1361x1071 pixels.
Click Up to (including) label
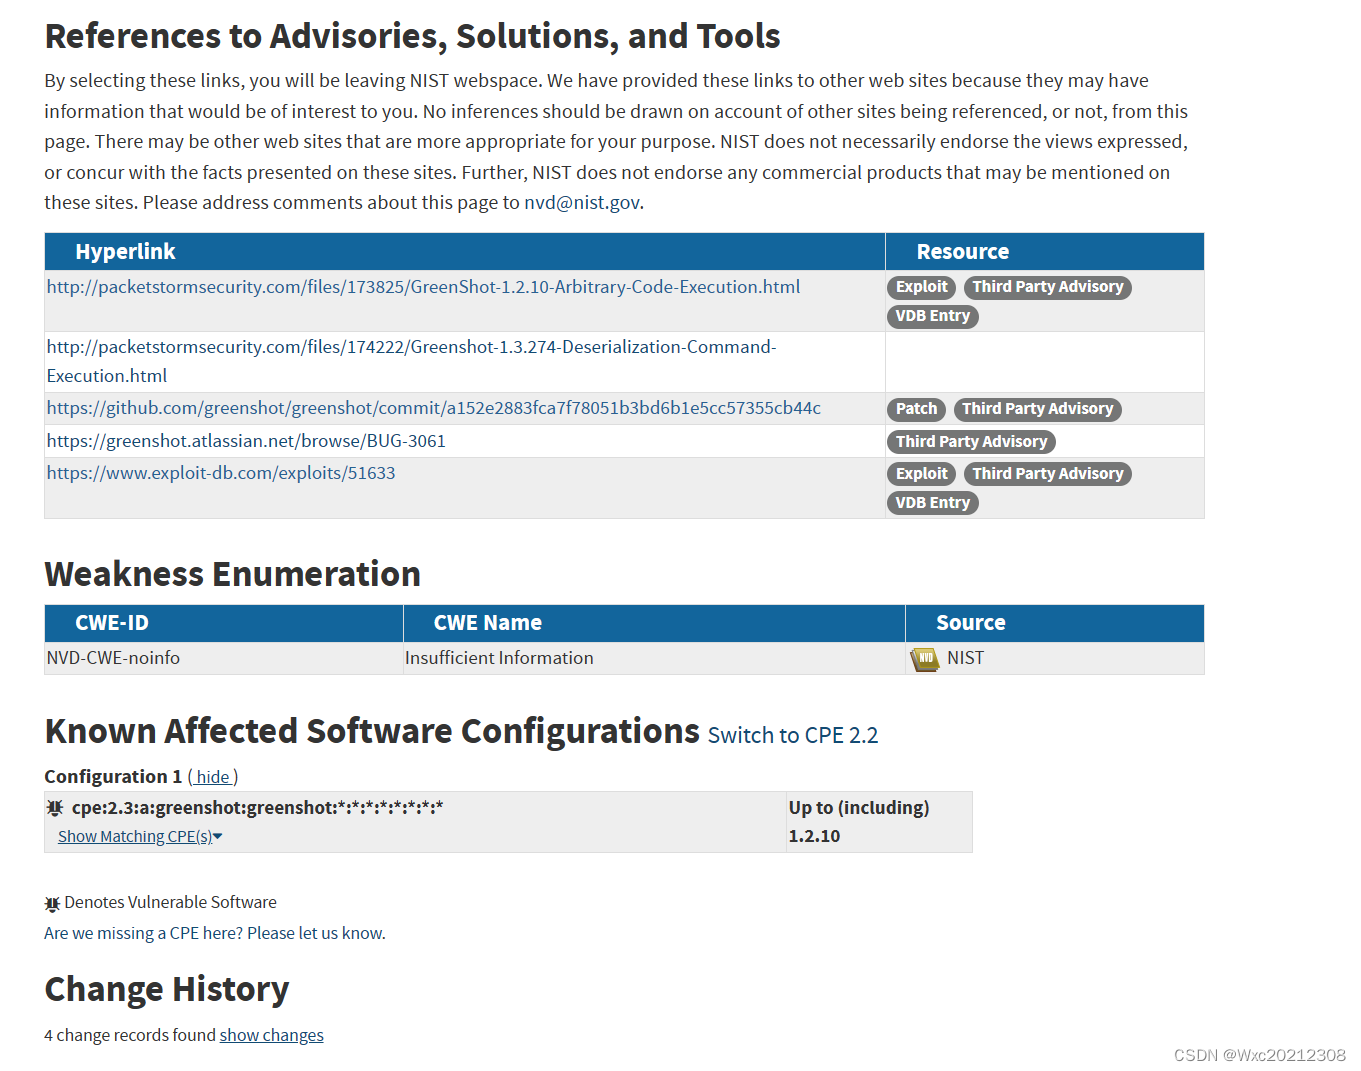pyautogui.click(x=859, y=808)
